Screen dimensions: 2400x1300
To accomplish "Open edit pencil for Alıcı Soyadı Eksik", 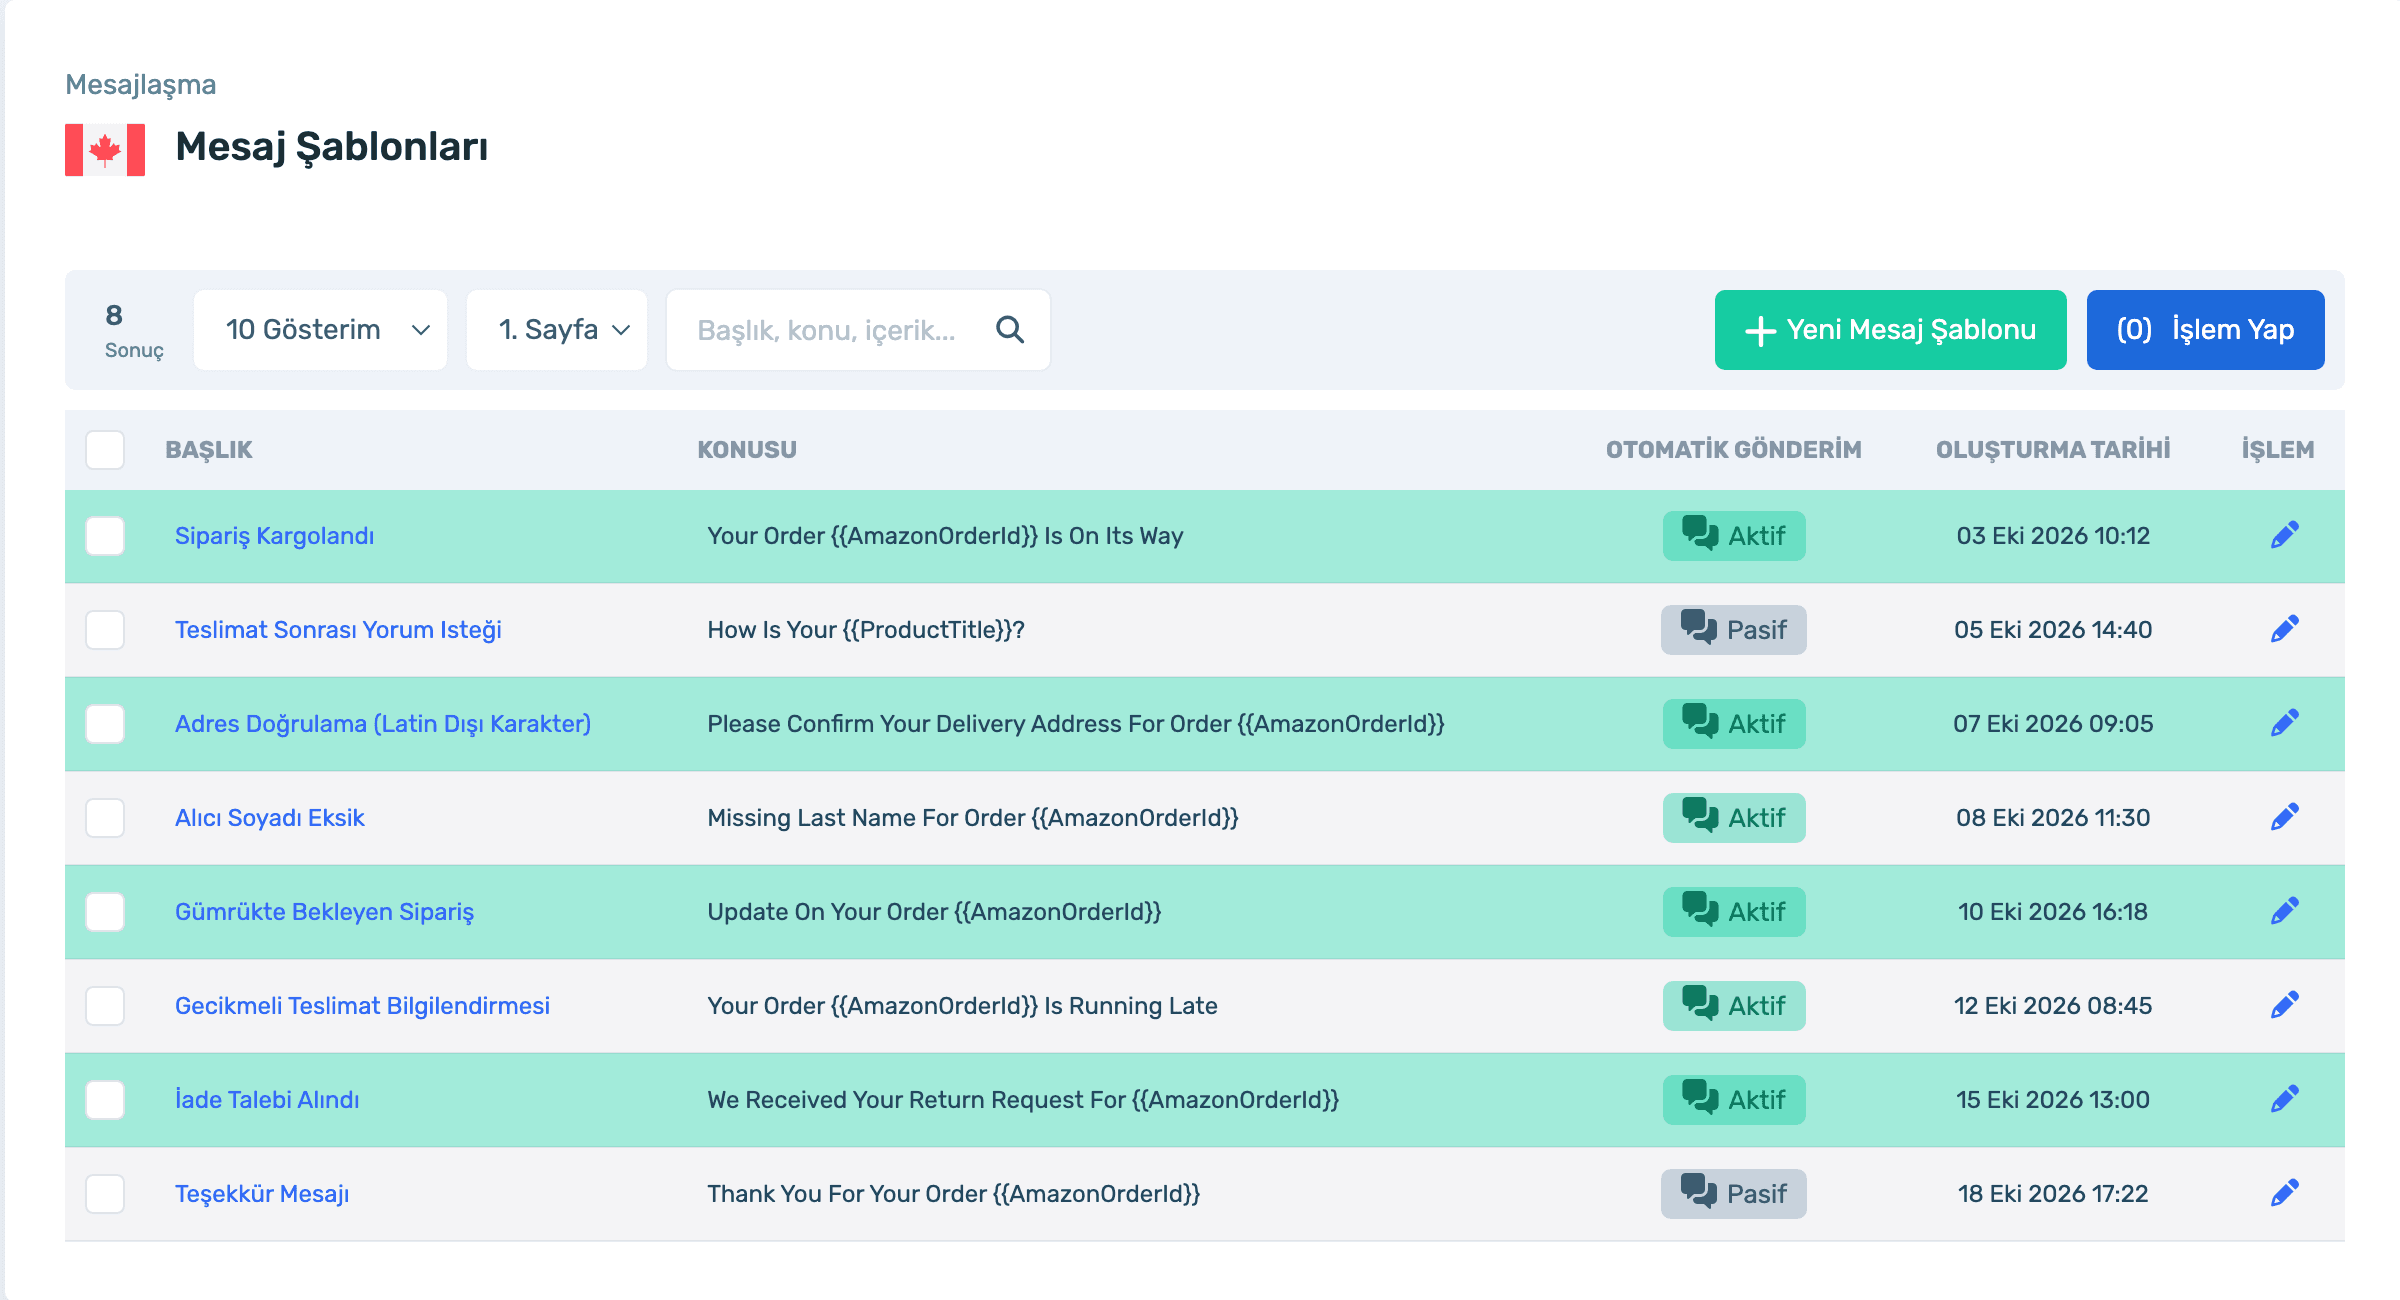I will pyautogui.click(x=2284, y=817).
